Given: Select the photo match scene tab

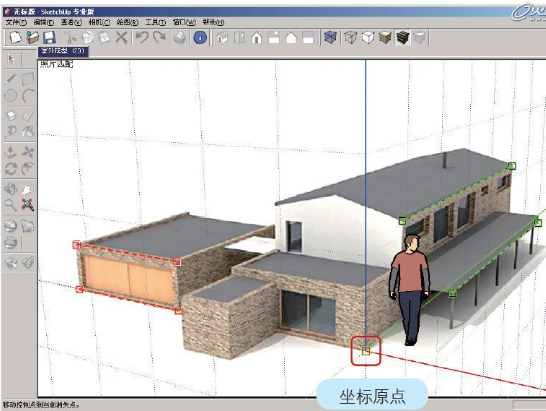Looking at the screenshot, I should pyautogui.click(x=63, y=51).
